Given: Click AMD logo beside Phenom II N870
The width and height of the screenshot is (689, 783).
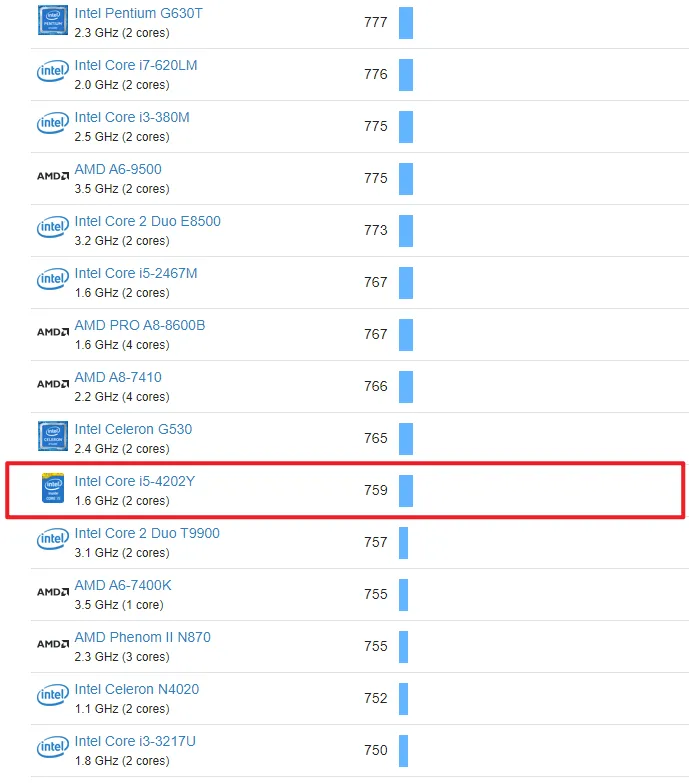Looking at the screenshot, I should tap(52, 646).
